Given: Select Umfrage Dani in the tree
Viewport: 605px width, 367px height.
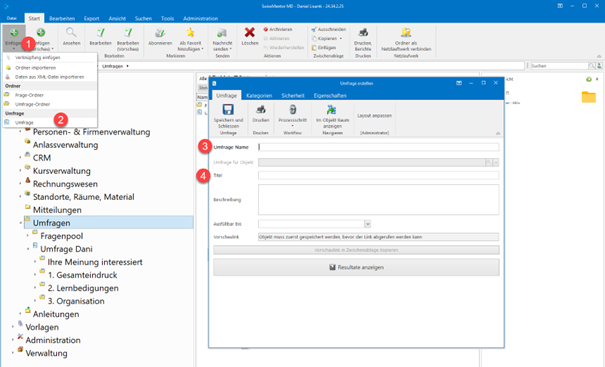Looking at the screenshot, I should click(x=66, y=249).
